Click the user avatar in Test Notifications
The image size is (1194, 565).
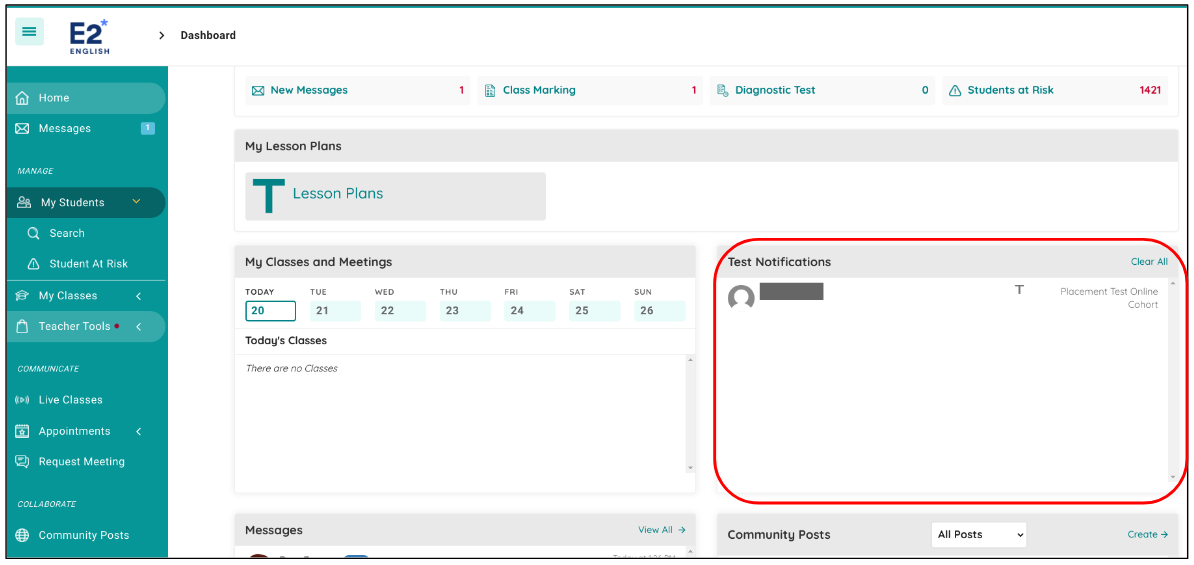[741, 298]
